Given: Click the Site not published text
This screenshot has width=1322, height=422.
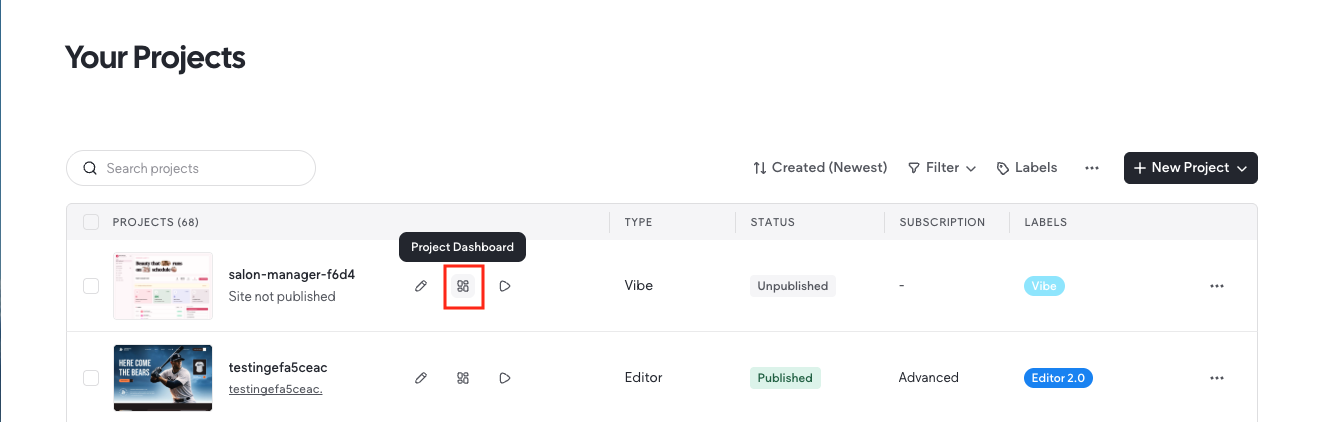Looking at the screenshot, I should point(282,297).
